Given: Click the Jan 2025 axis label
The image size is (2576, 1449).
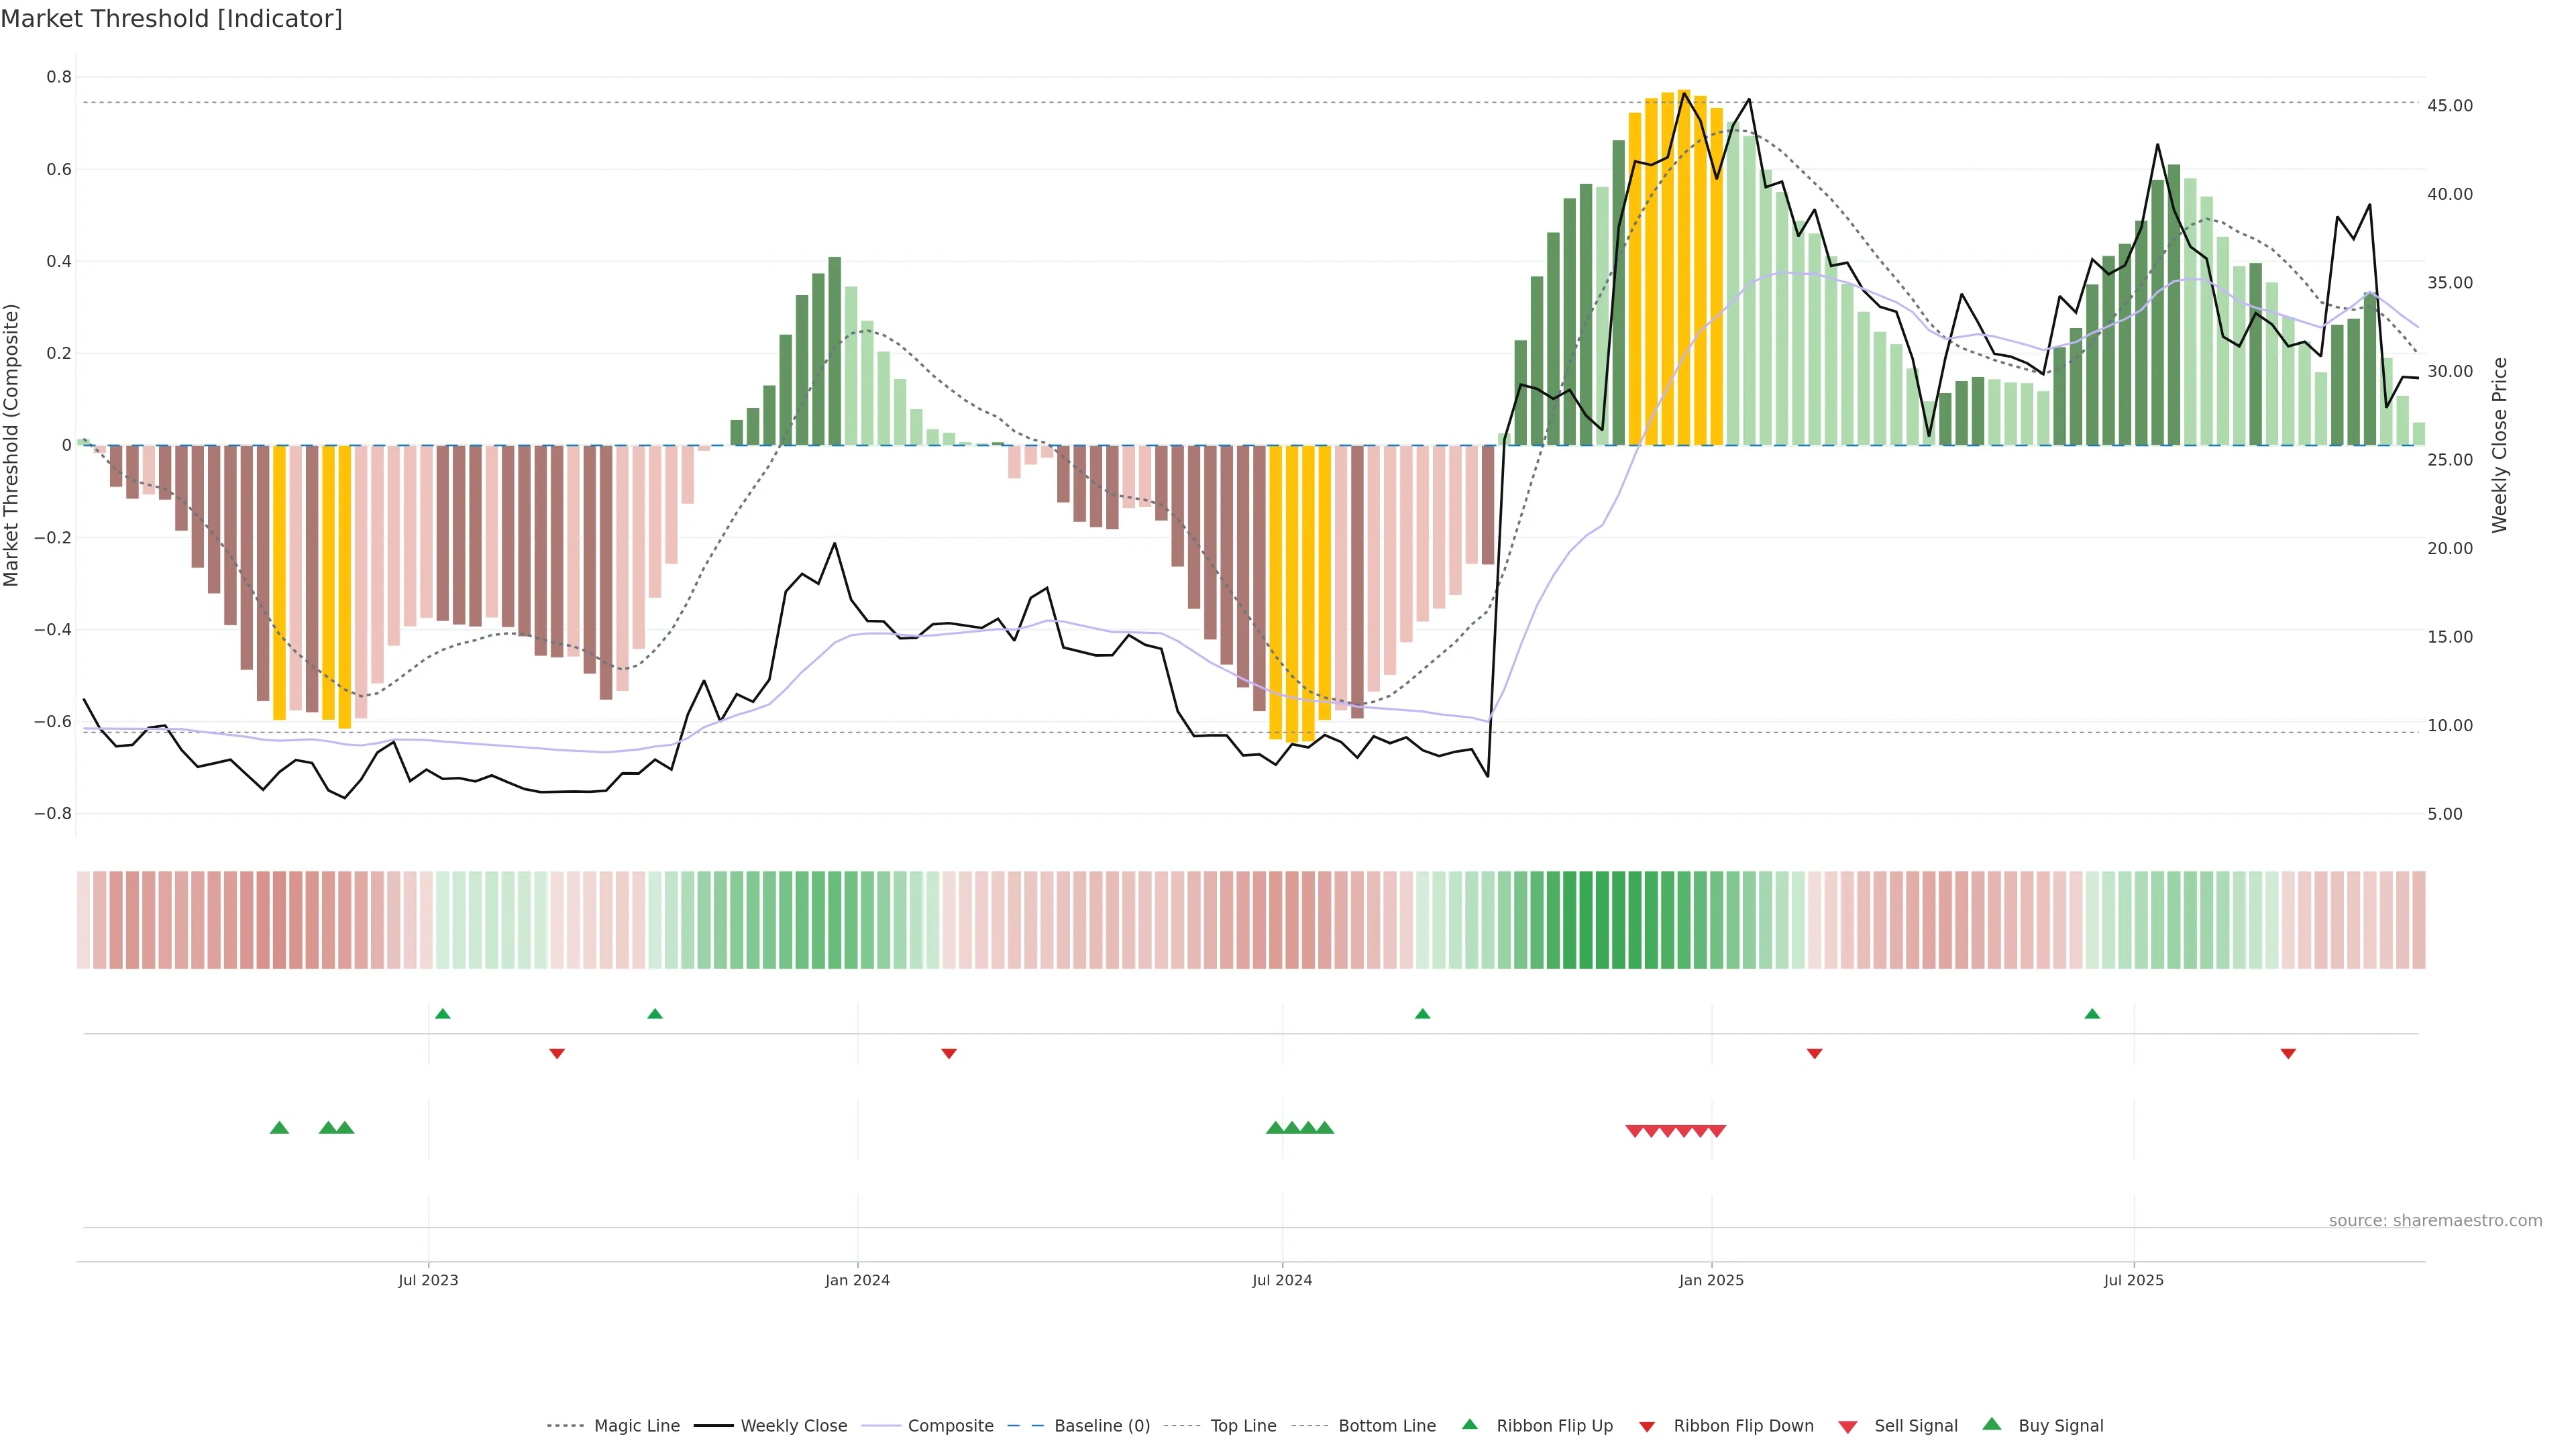Looking at the screenshot, I should 1711,1280.
